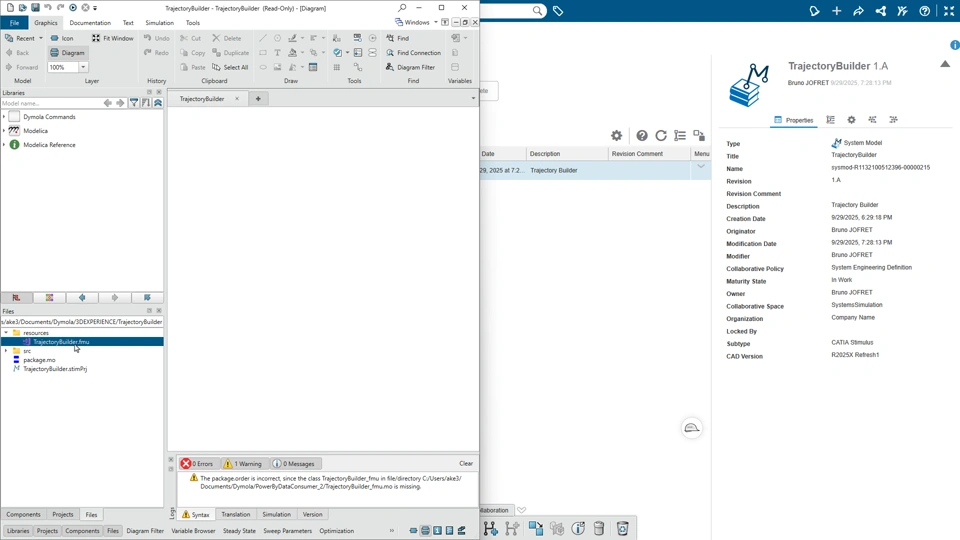
Task: Expand the Modelica library tree
Action: pyautogui.click(x=4, y=130)
